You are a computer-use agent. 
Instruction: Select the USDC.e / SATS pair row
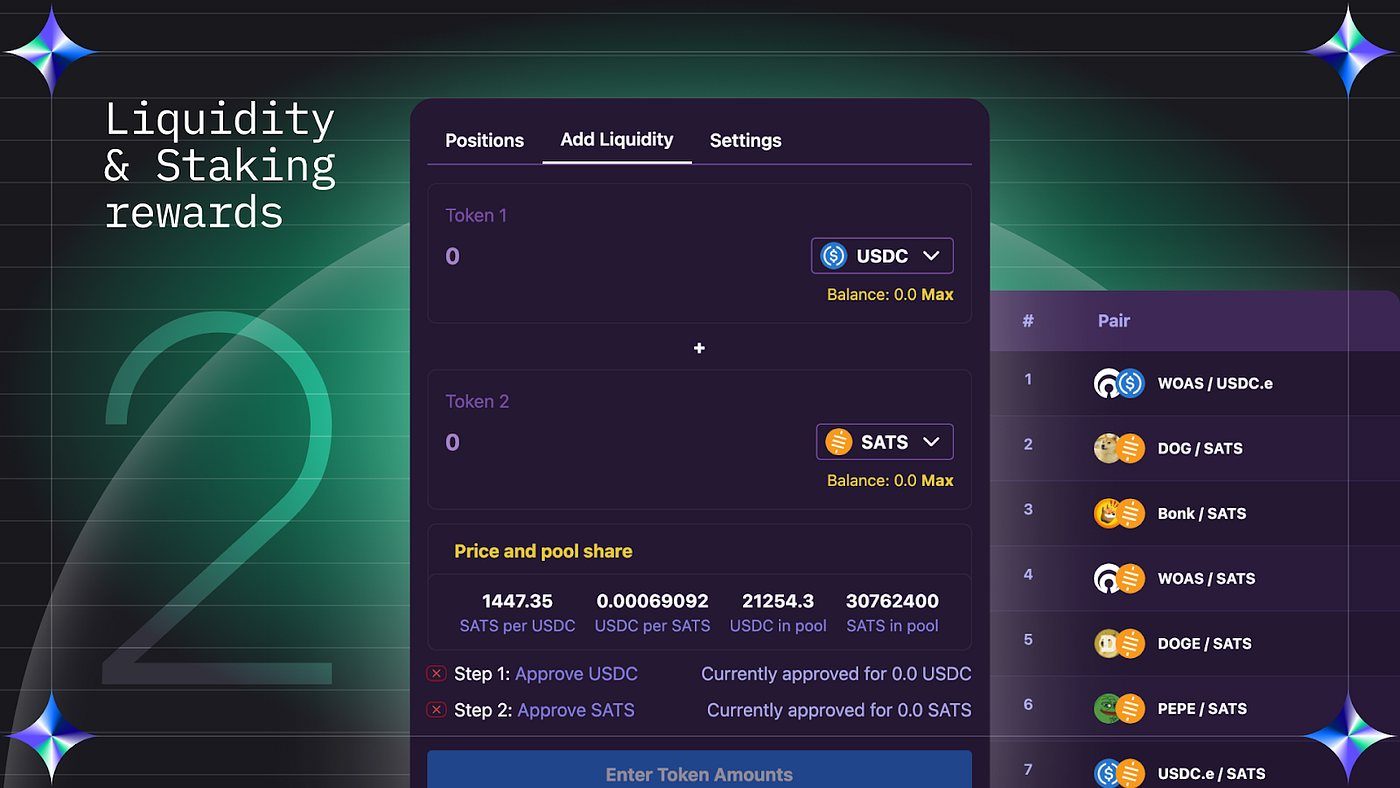click(1195, 765)
